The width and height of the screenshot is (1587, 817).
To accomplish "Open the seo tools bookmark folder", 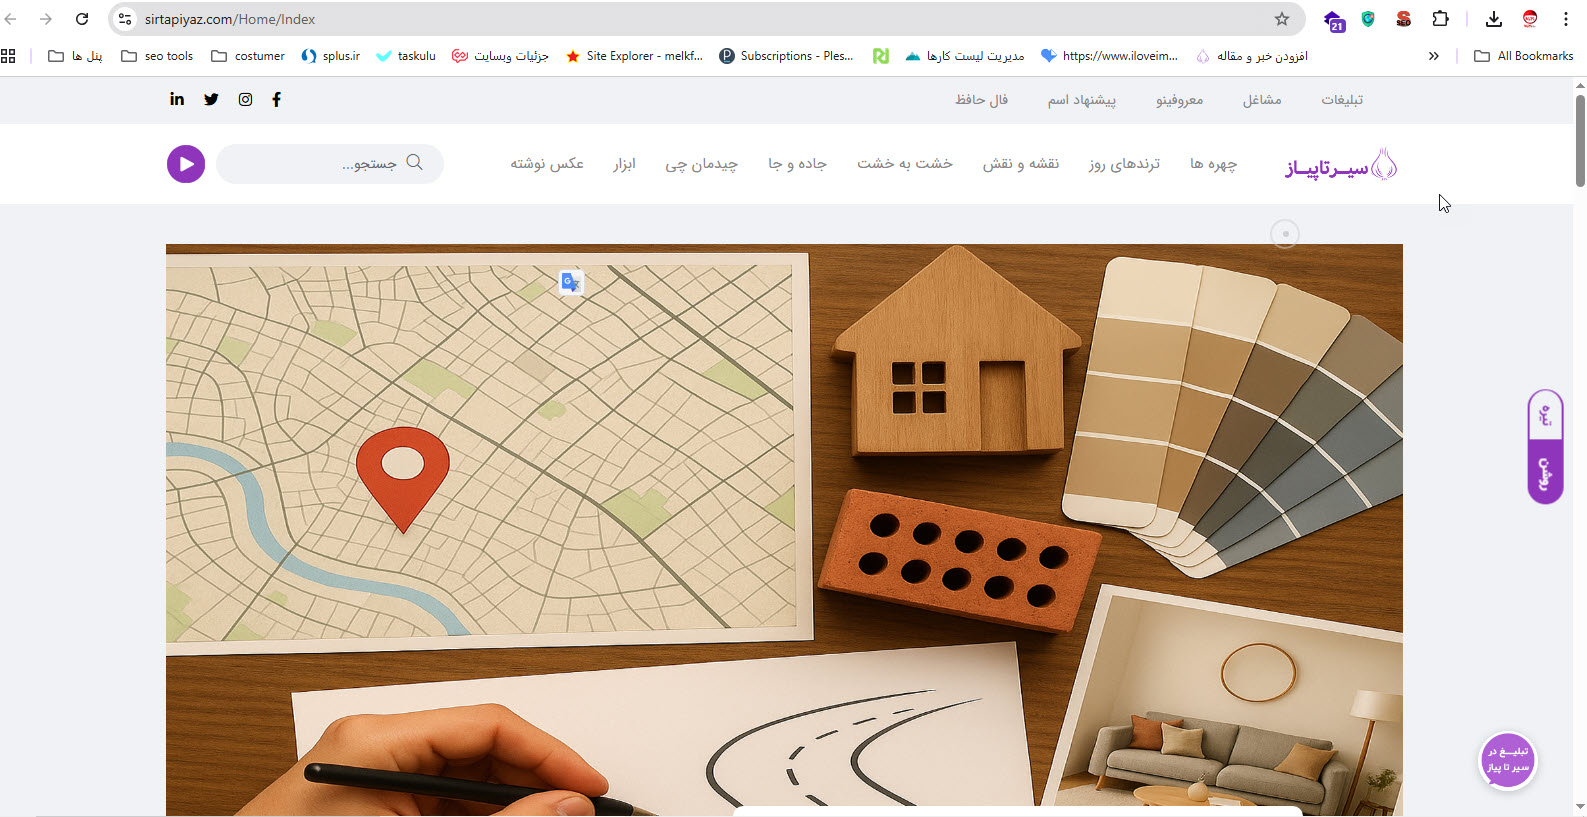I will point(157,56).
